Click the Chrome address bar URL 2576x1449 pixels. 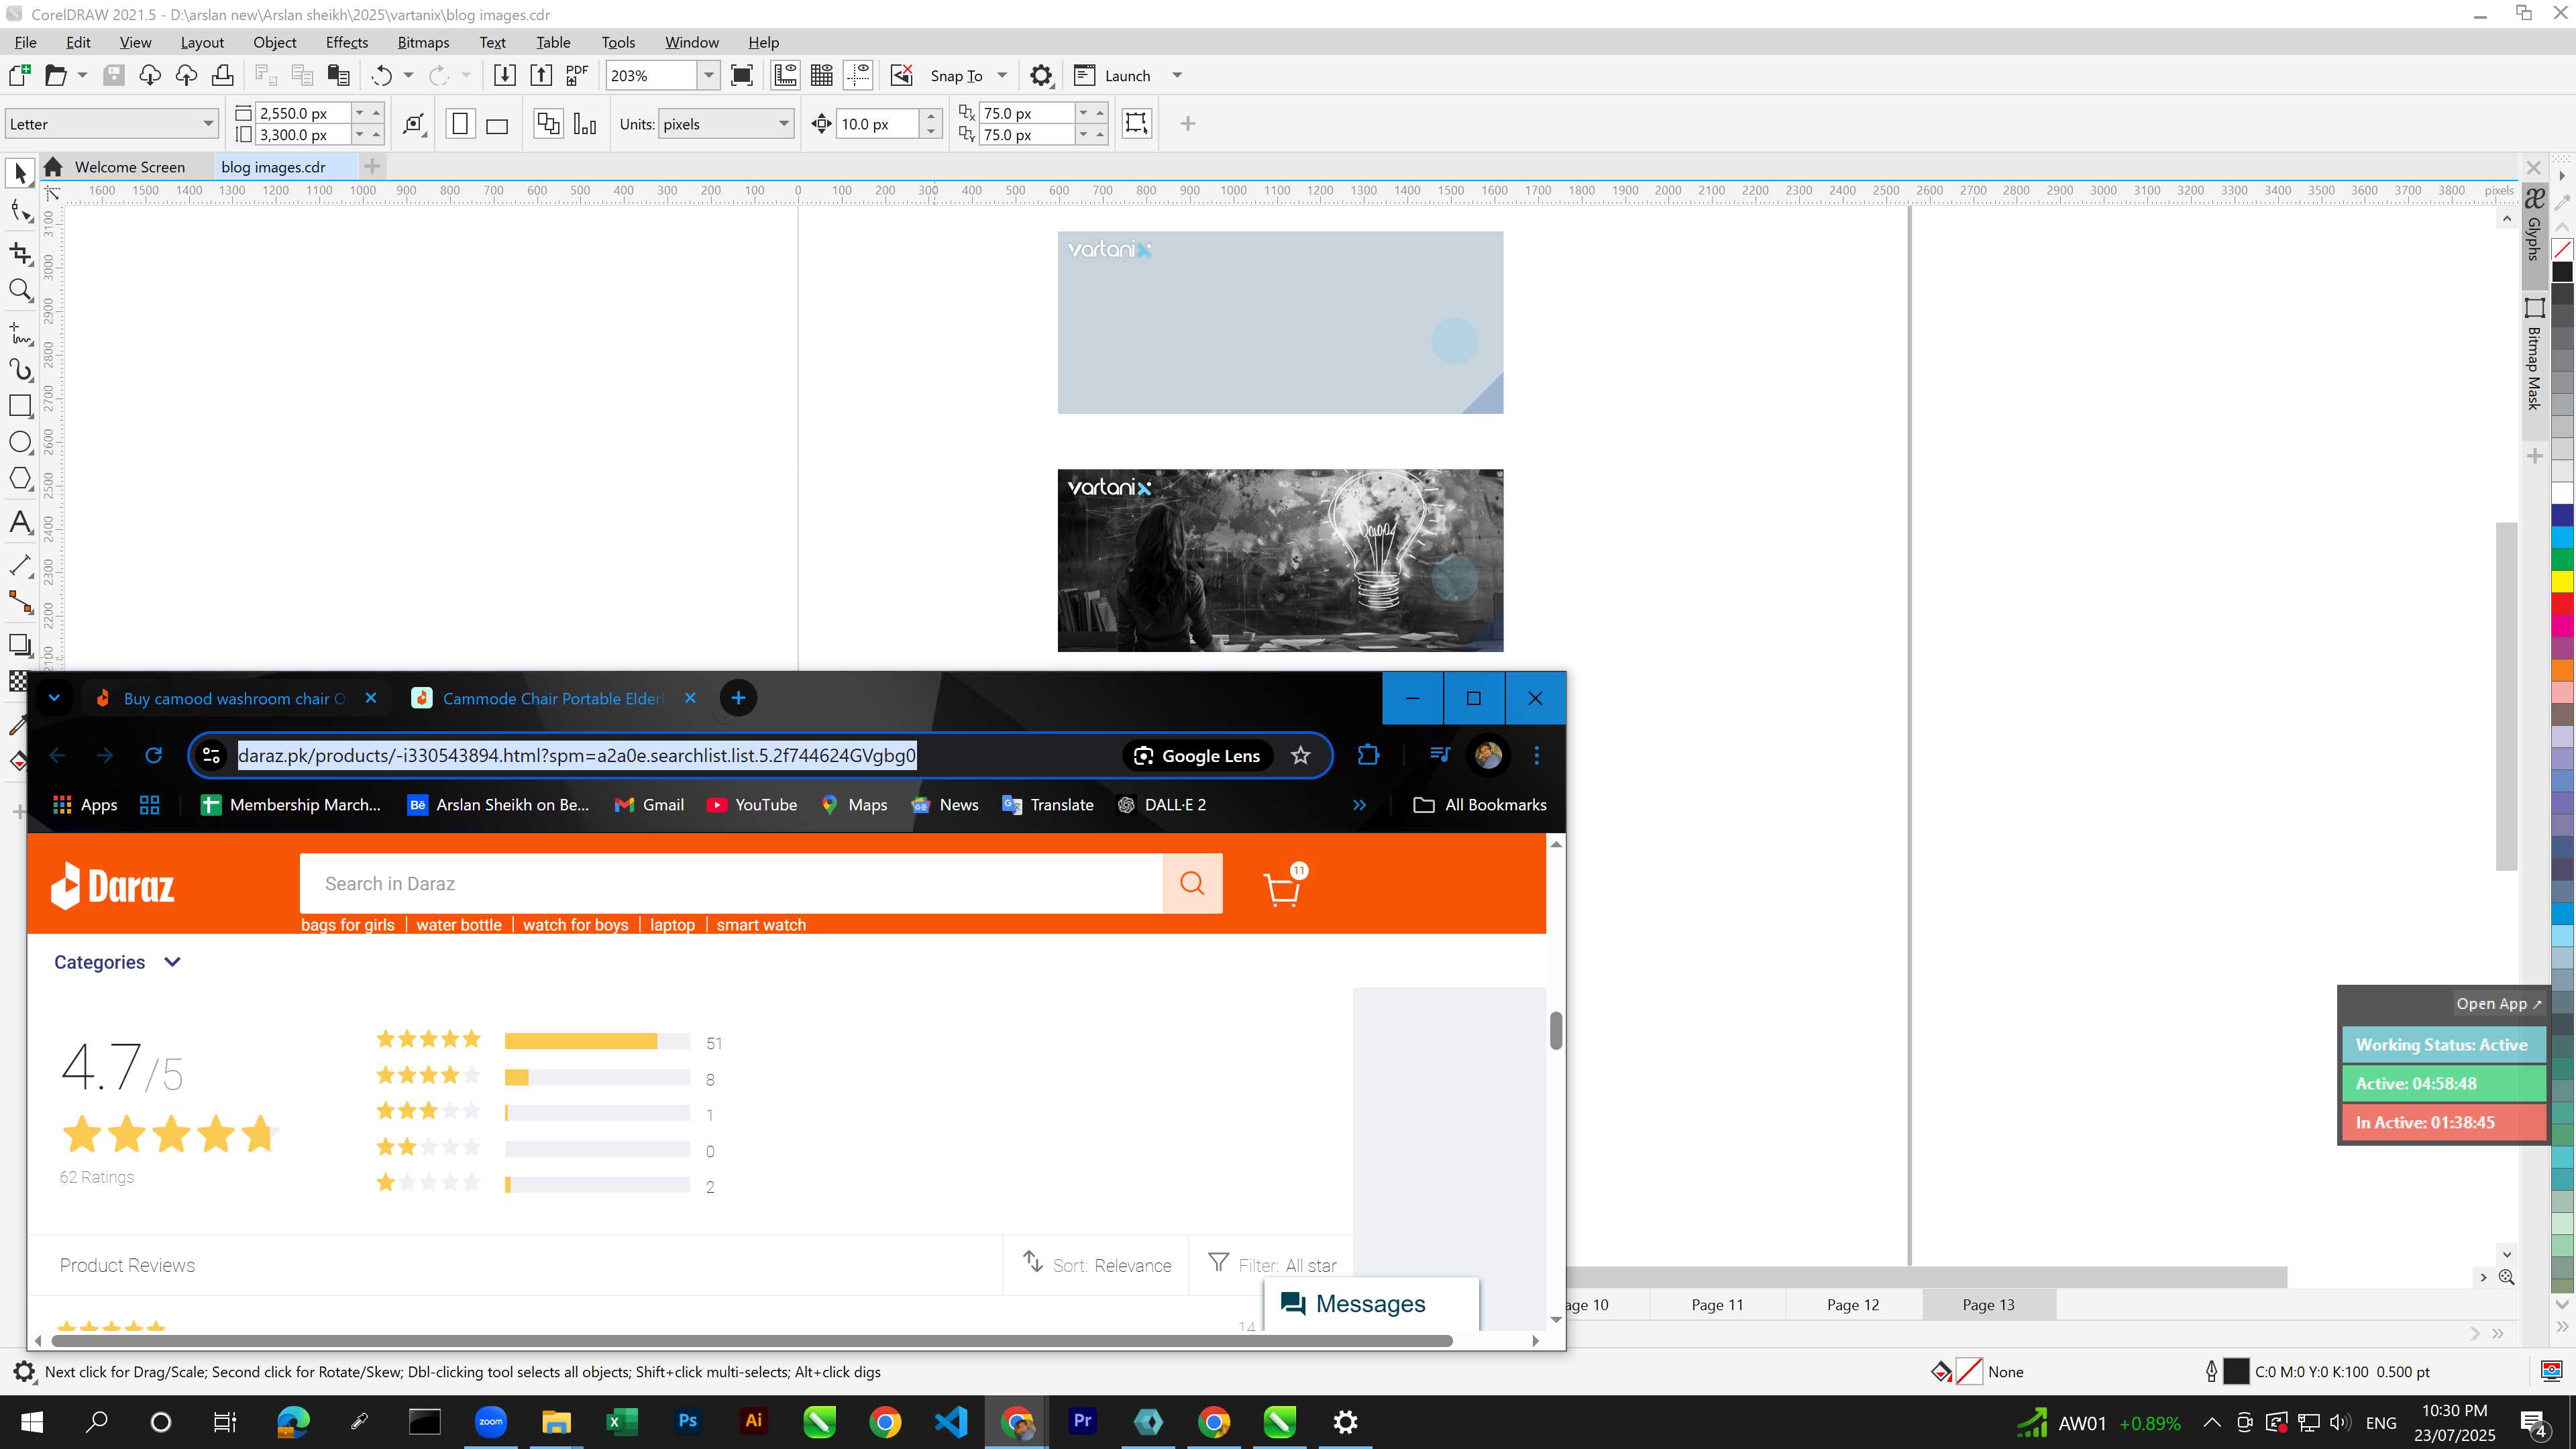pos(577,755)
